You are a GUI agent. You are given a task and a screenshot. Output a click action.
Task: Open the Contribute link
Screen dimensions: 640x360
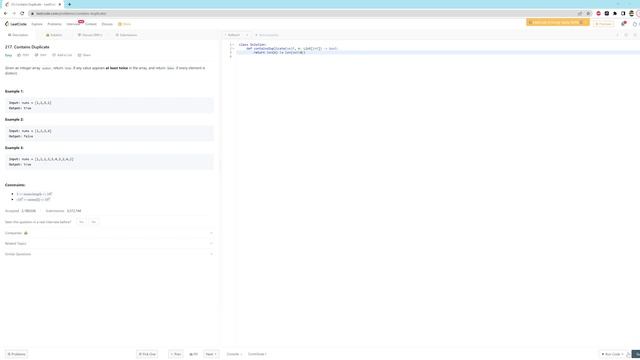257,354
